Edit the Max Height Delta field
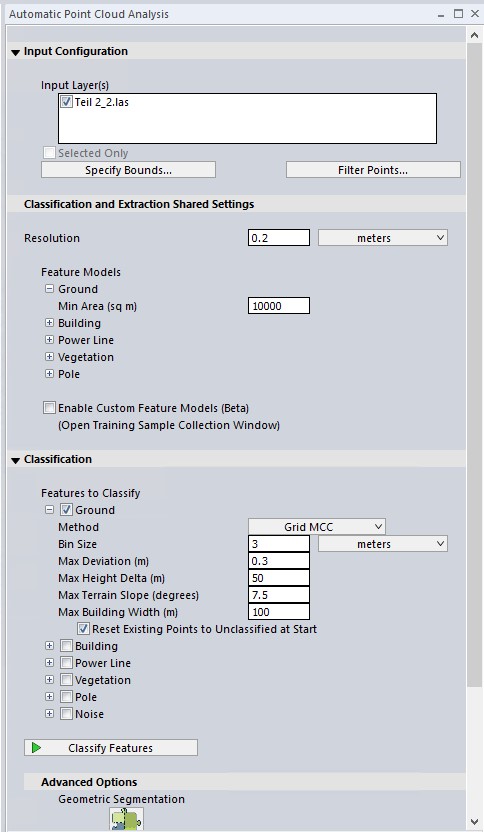 point(279,578)
